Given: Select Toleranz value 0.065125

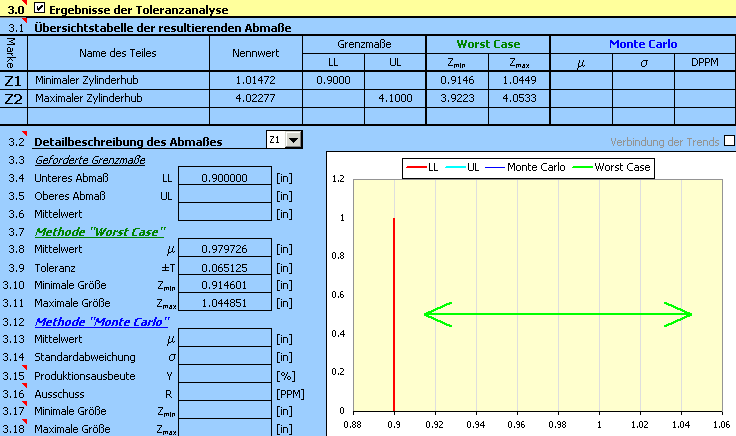Looking at the screenshot, I should [x=225, y=267].
